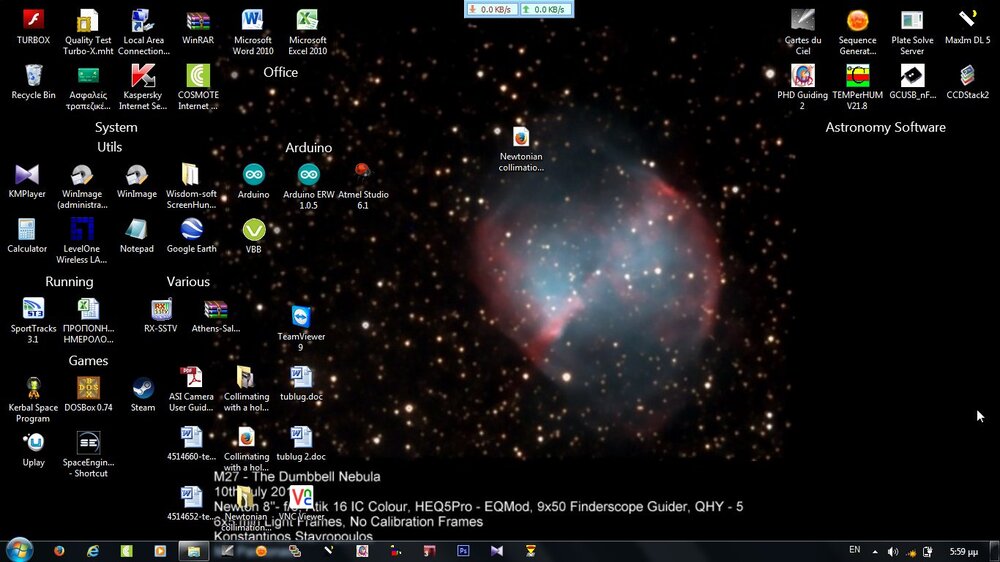Open the Google Earth shortcut

coord(191,230)
